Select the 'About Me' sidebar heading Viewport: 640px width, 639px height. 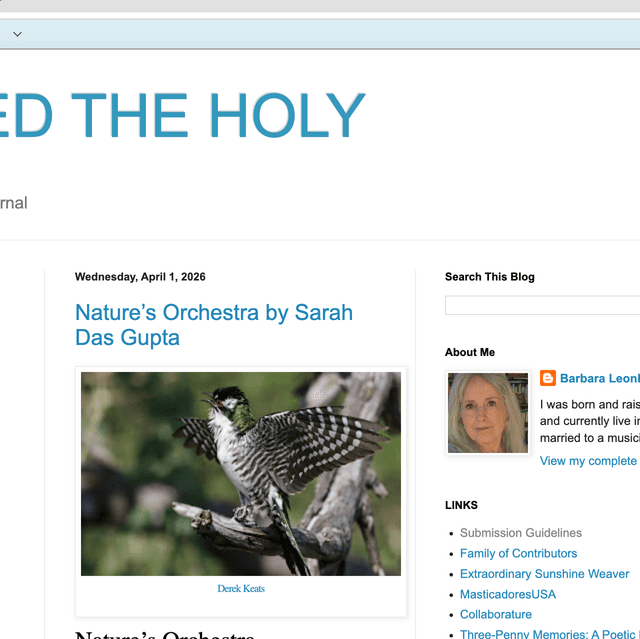click(x=470, y=352)
